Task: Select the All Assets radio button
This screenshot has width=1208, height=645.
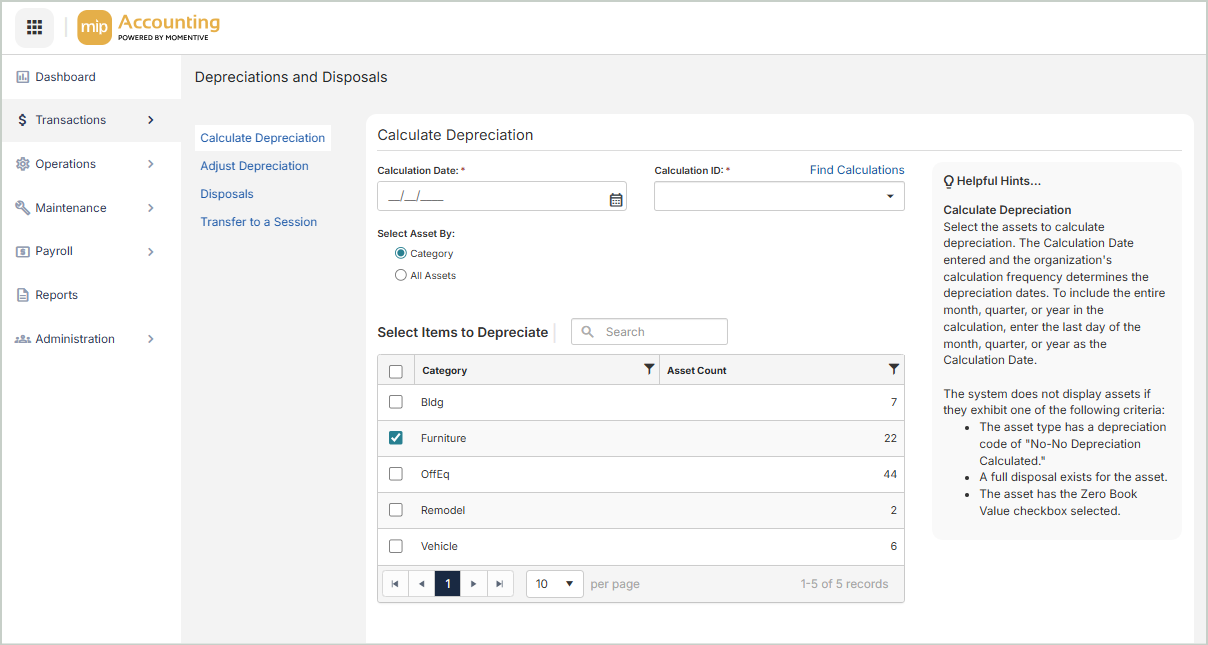Action: pos(401,275)
